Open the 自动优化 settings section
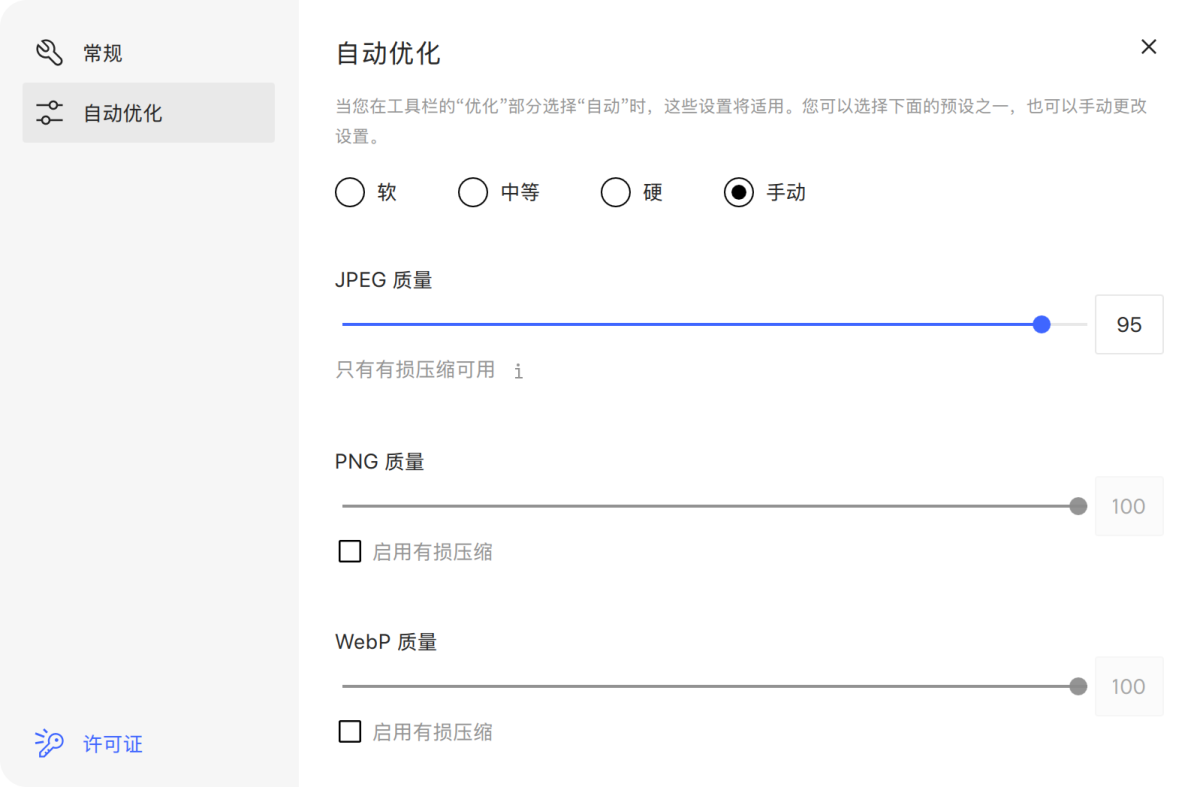Image resolution: width=1200 pixels, height=787 pixels. pyautogui.click(x=97, y=113)
